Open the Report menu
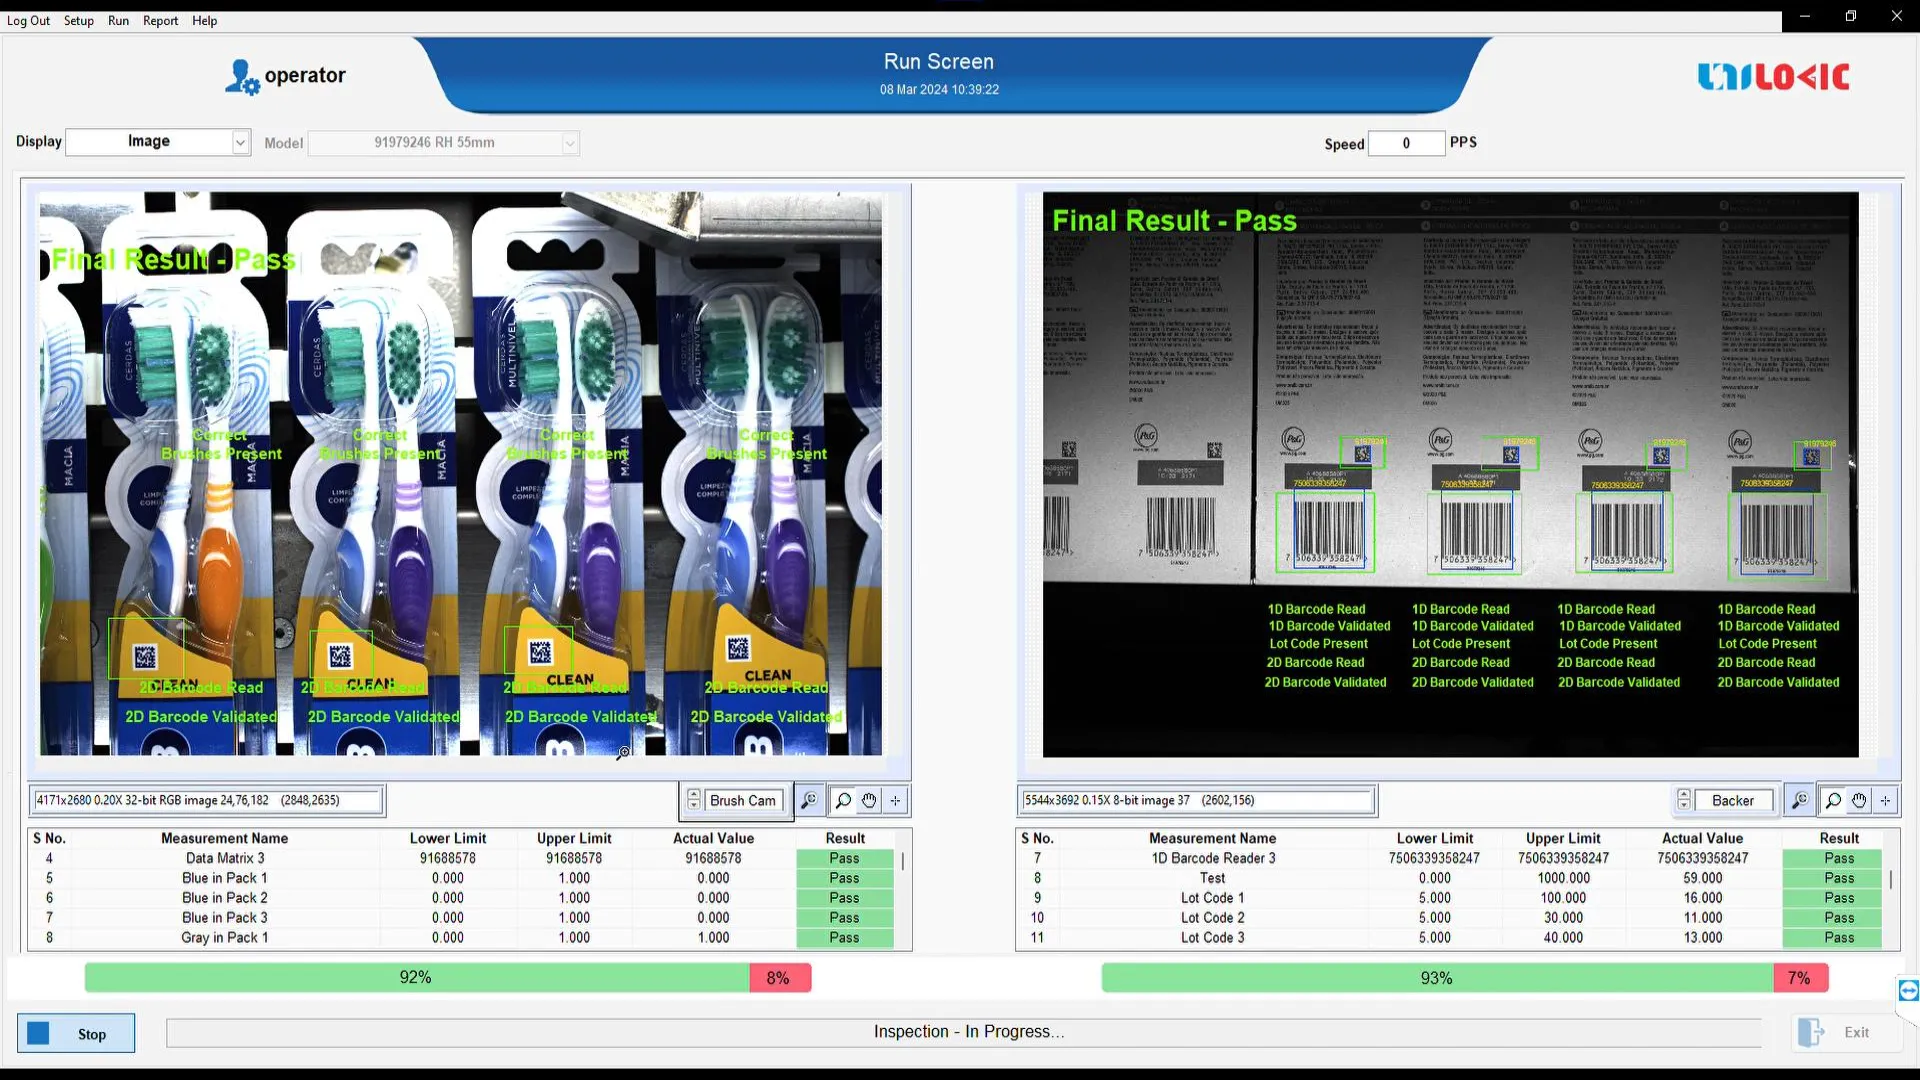 coord(160,20)
